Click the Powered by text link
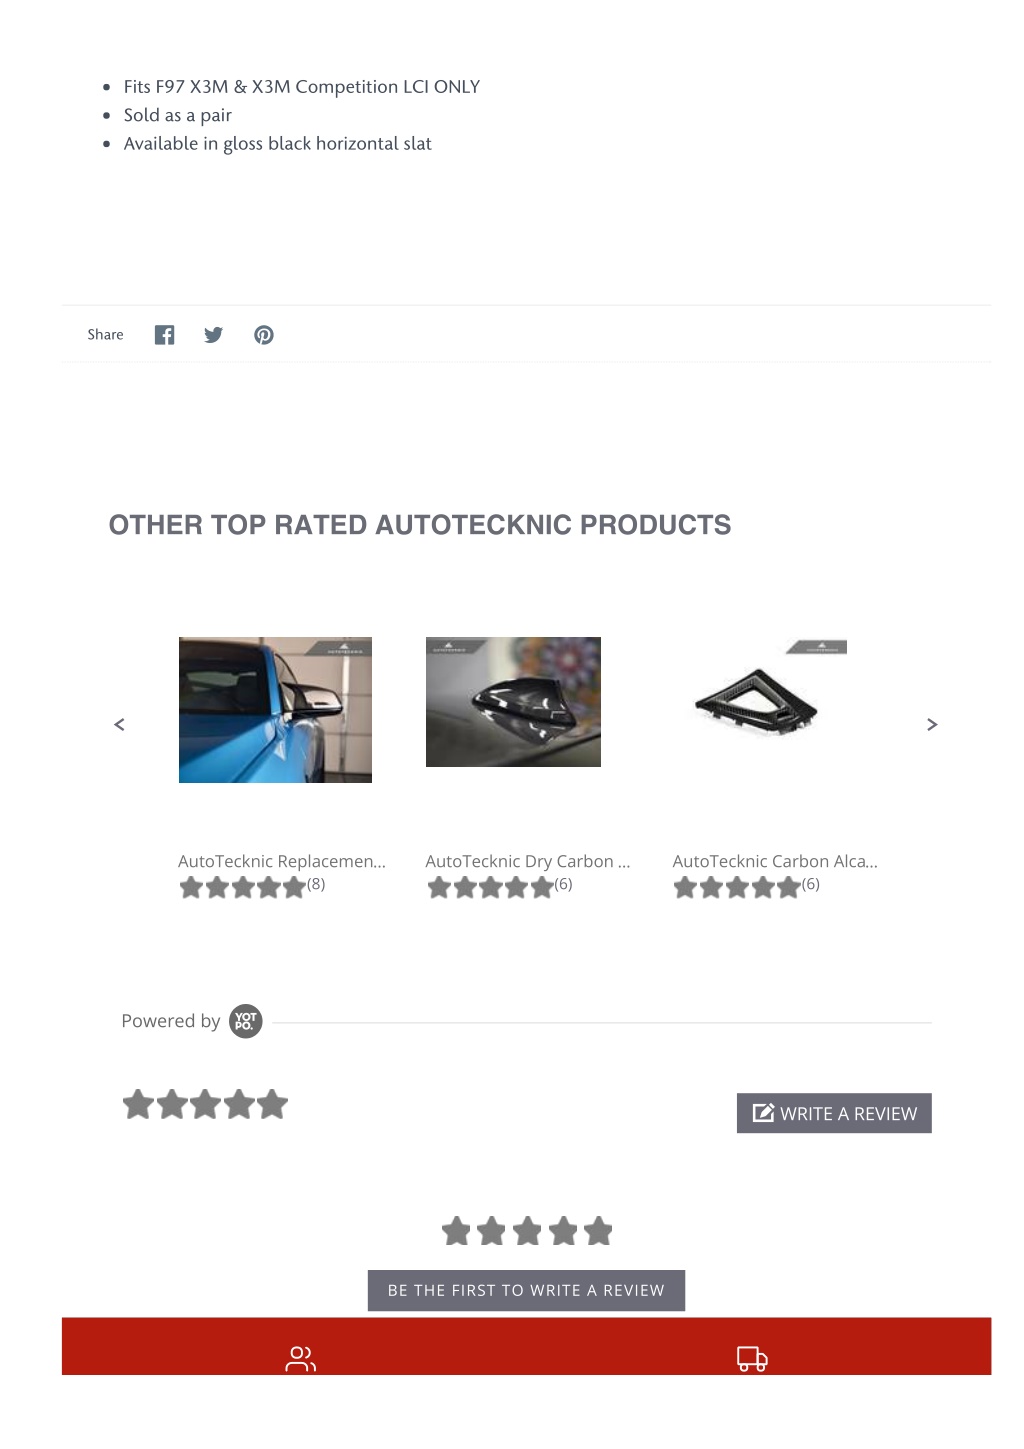The width and height of the screenshot is (1024, 1449). tap(171, 1021)
